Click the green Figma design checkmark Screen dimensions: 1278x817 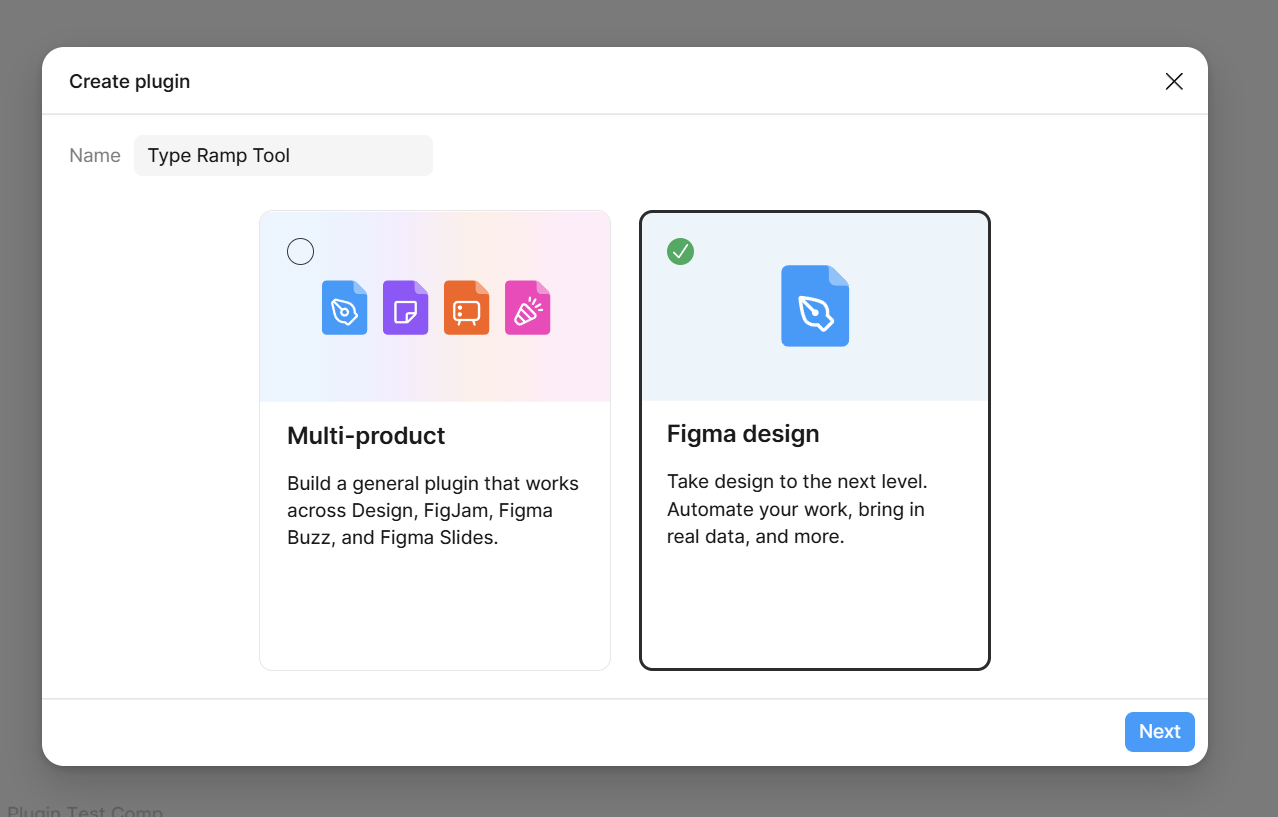point(680,251)
